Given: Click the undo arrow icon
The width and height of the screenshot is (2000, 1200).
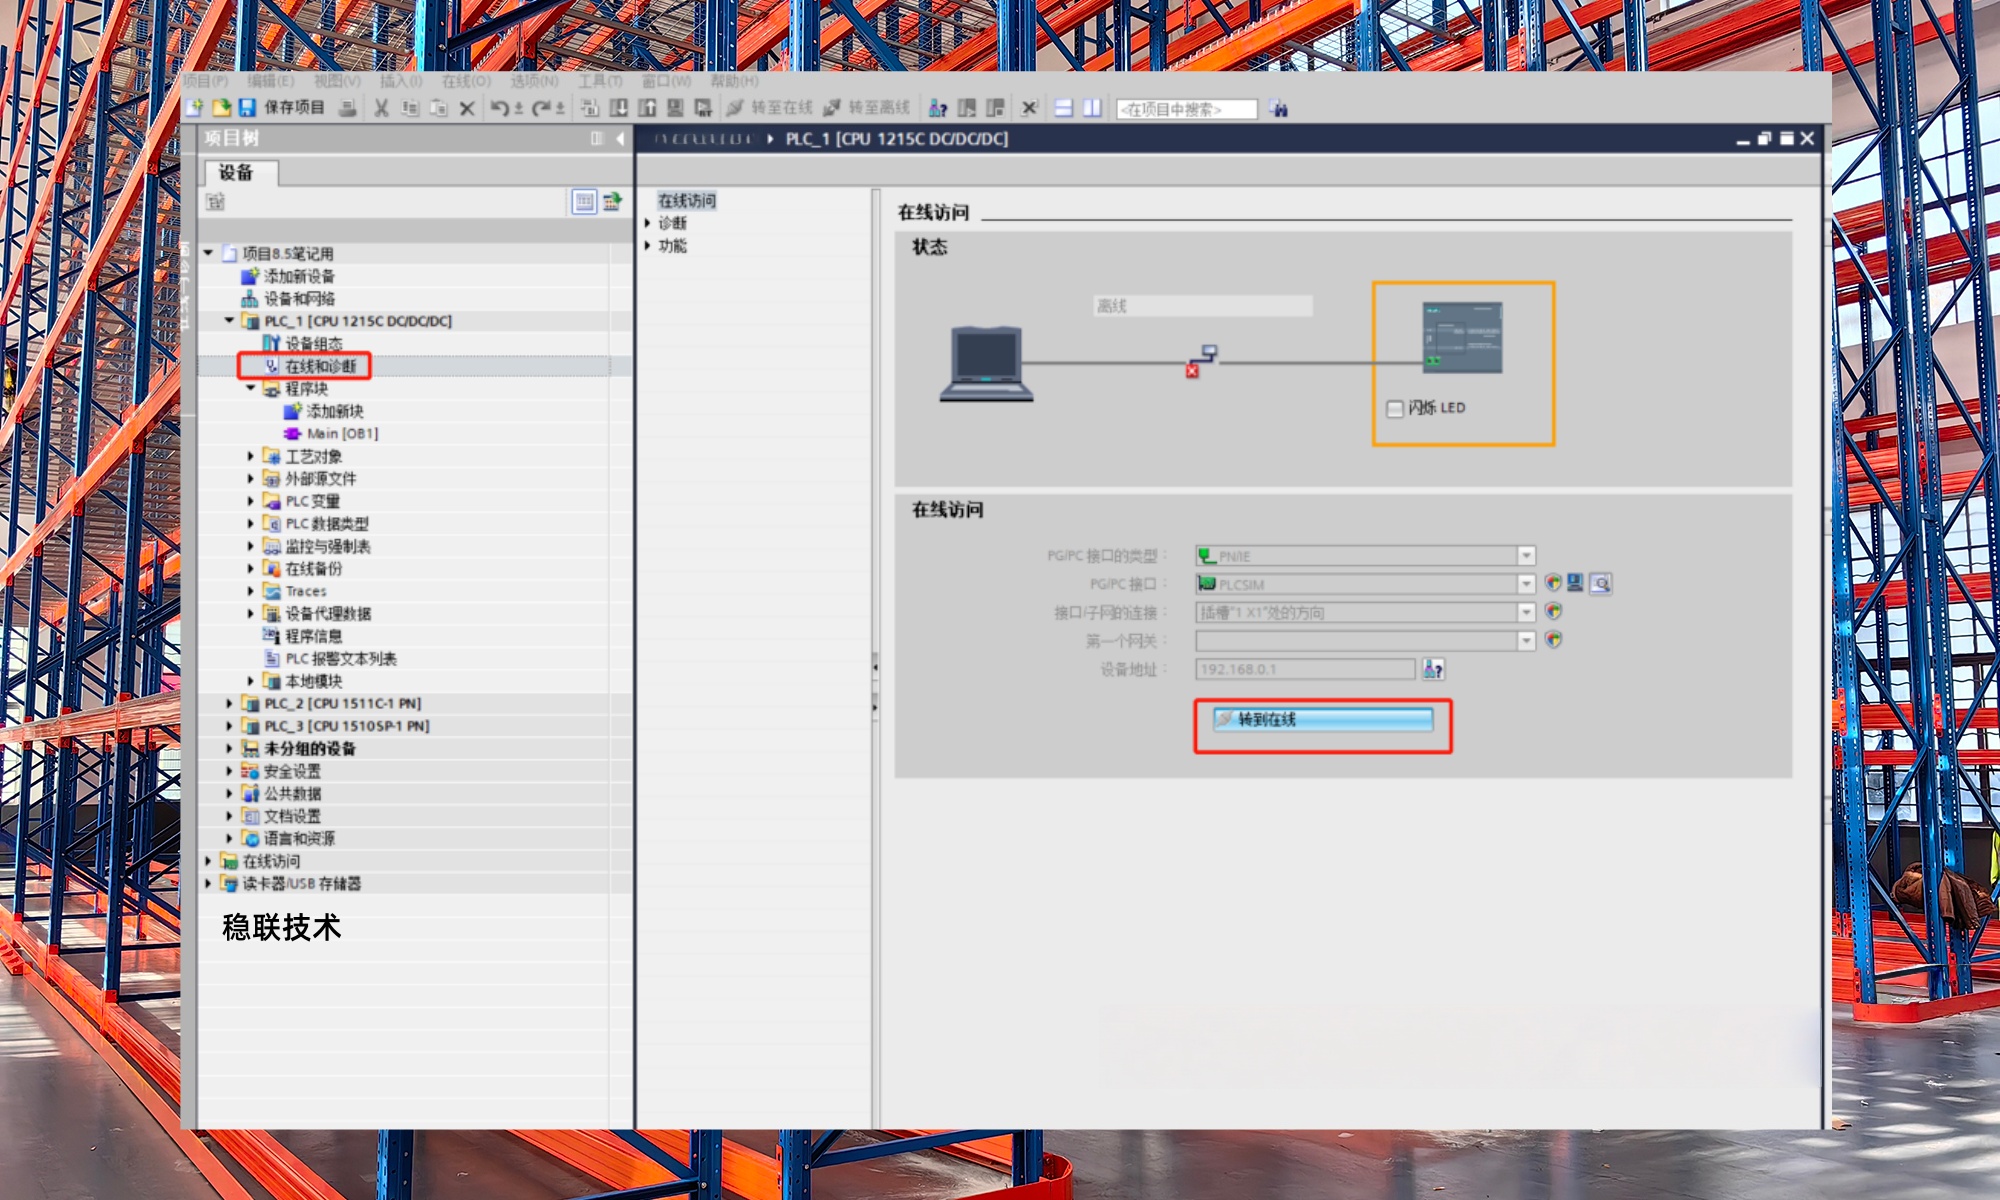Looking at the screenshot, I should 500,108.
